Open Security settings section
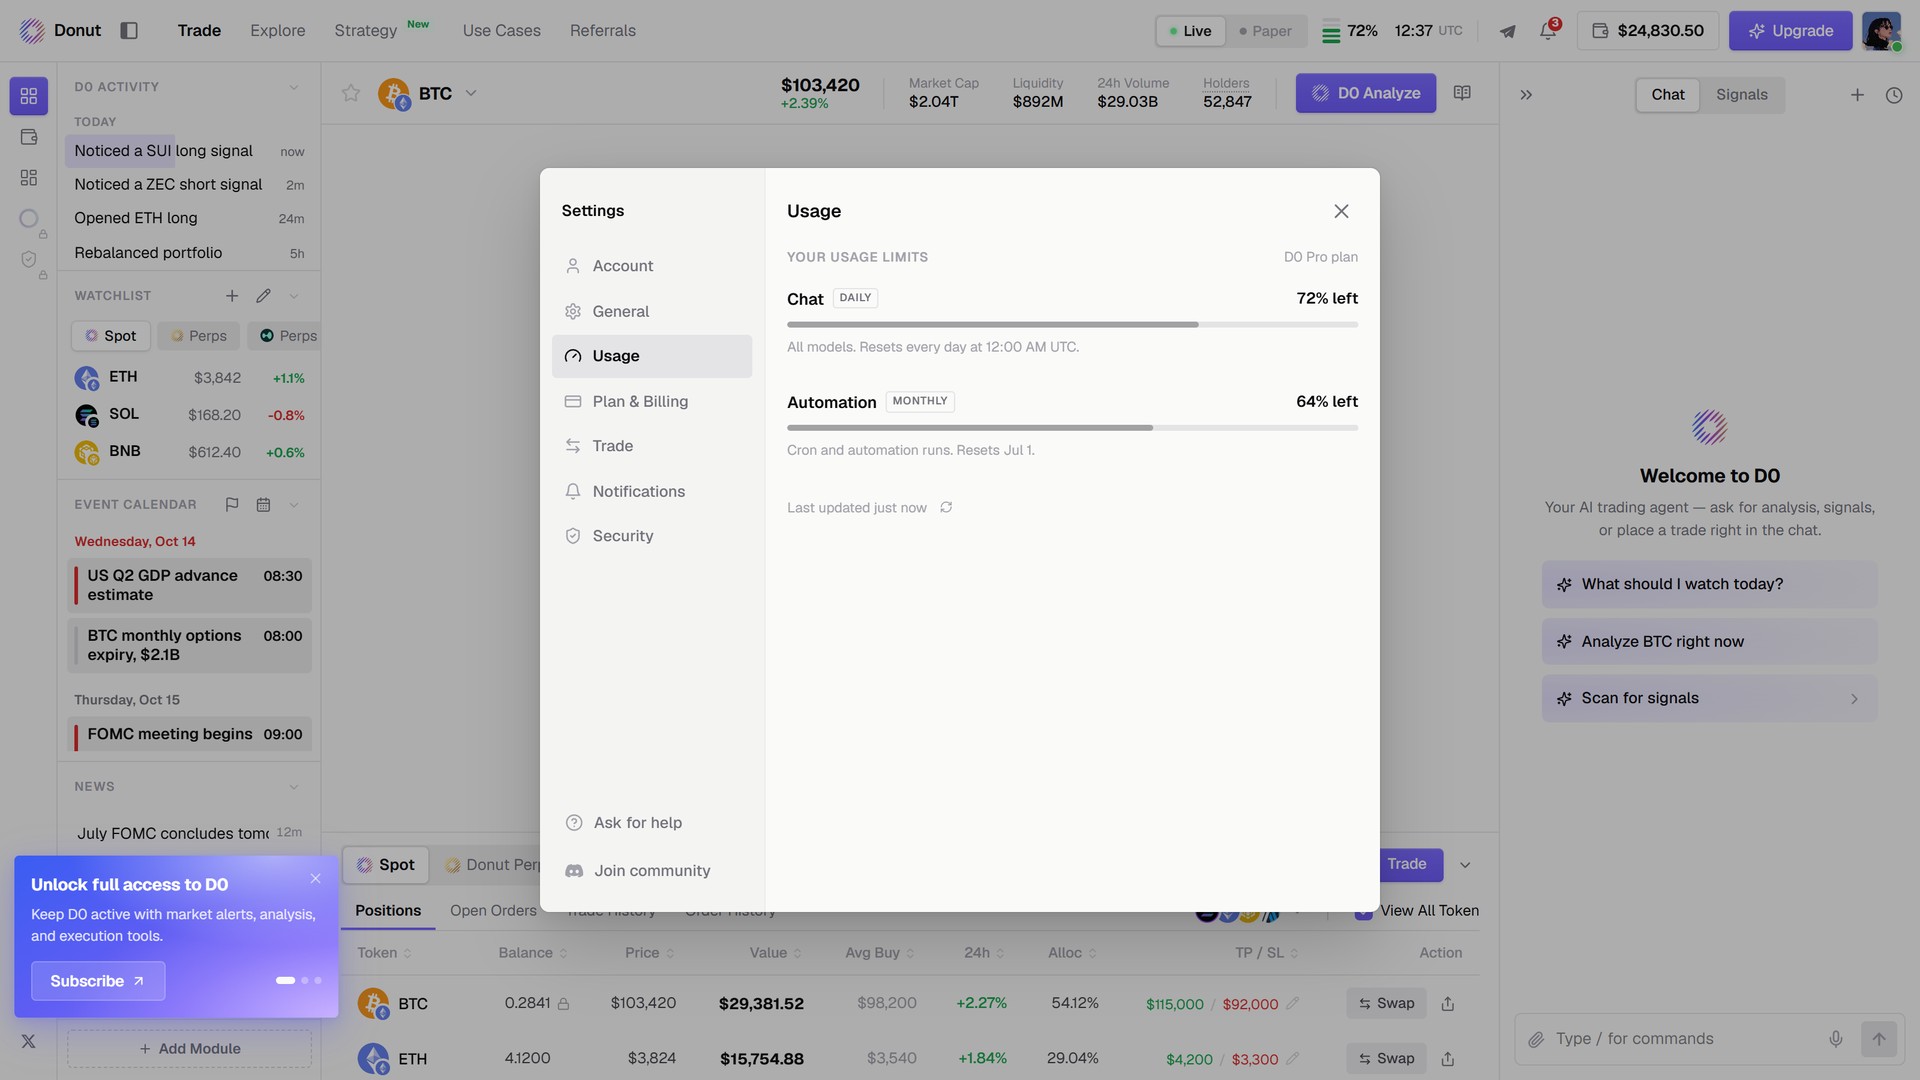The height and width of the screenshot is (1080, 1920). coord(652,536)
